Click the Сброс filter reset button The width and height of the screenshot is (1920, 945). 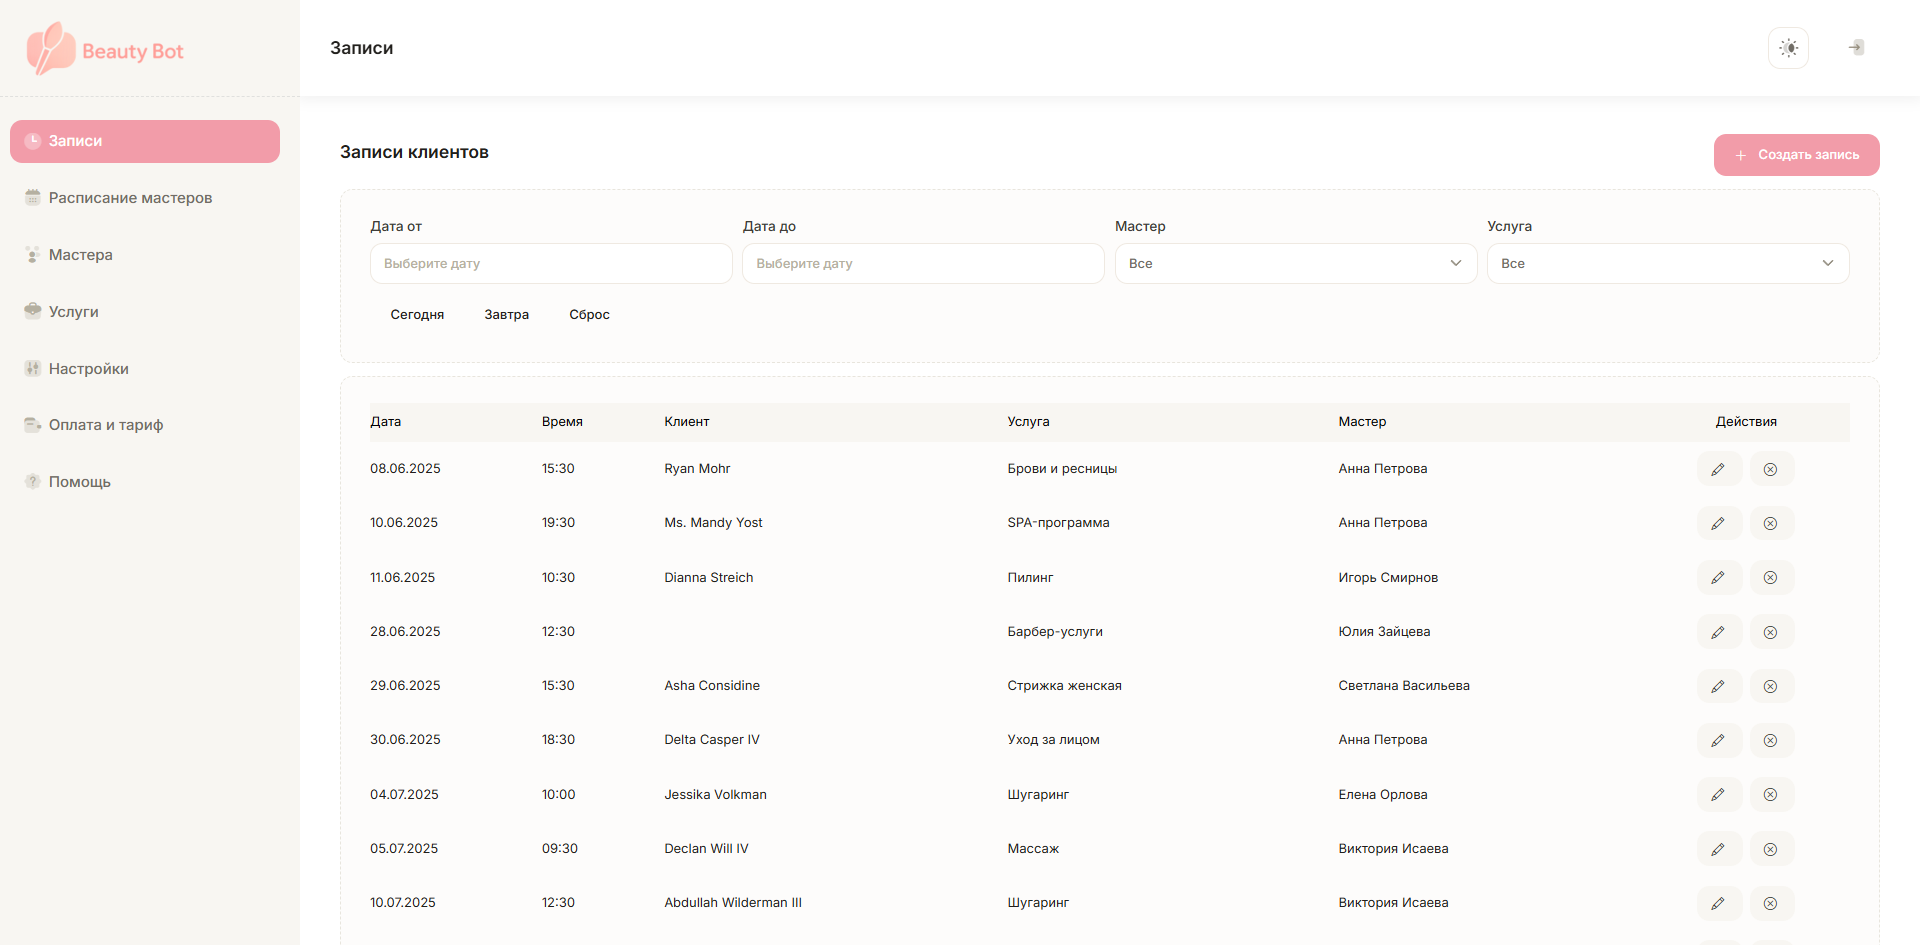tap(589, 315)
